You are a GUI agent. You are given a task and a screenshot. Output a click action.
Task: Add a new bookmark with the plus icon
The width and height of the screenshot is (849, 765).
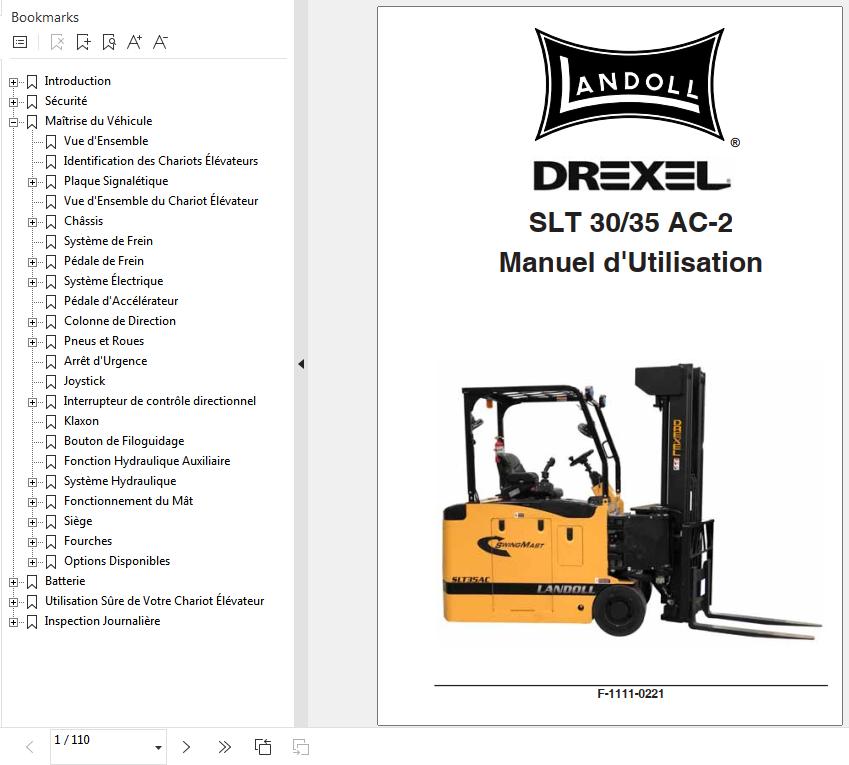coord(83,42)
